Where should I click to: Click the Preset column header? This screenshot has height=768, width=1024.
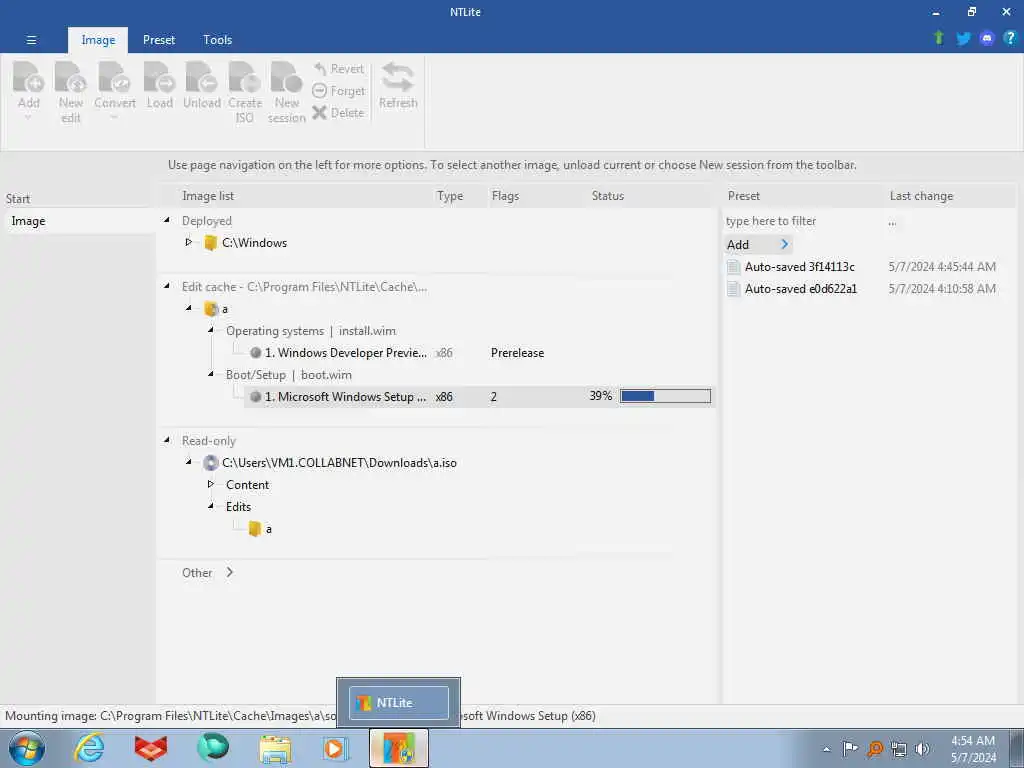744,196
